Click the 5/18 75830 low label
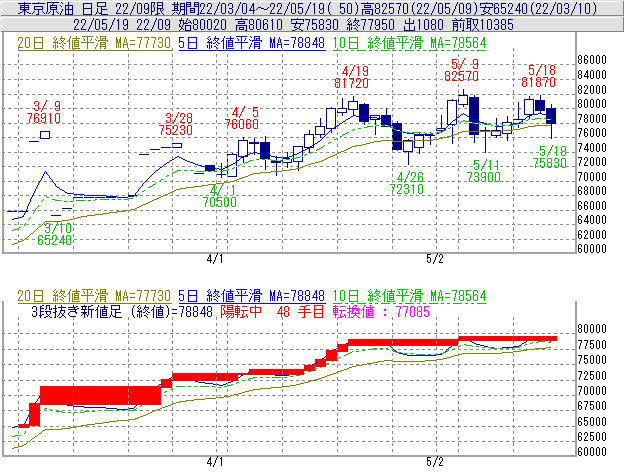Screen dimensions: 624x475 click(x=550, y=157)
